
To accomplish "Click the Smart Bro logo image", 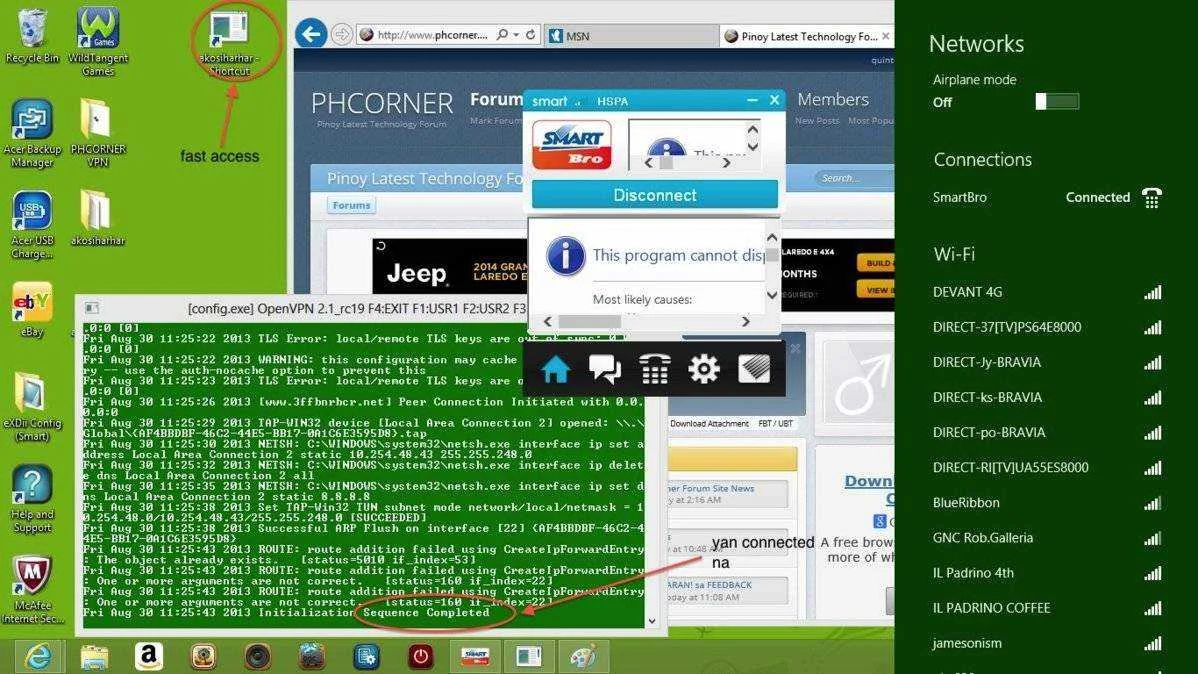I will pos(571,145).
